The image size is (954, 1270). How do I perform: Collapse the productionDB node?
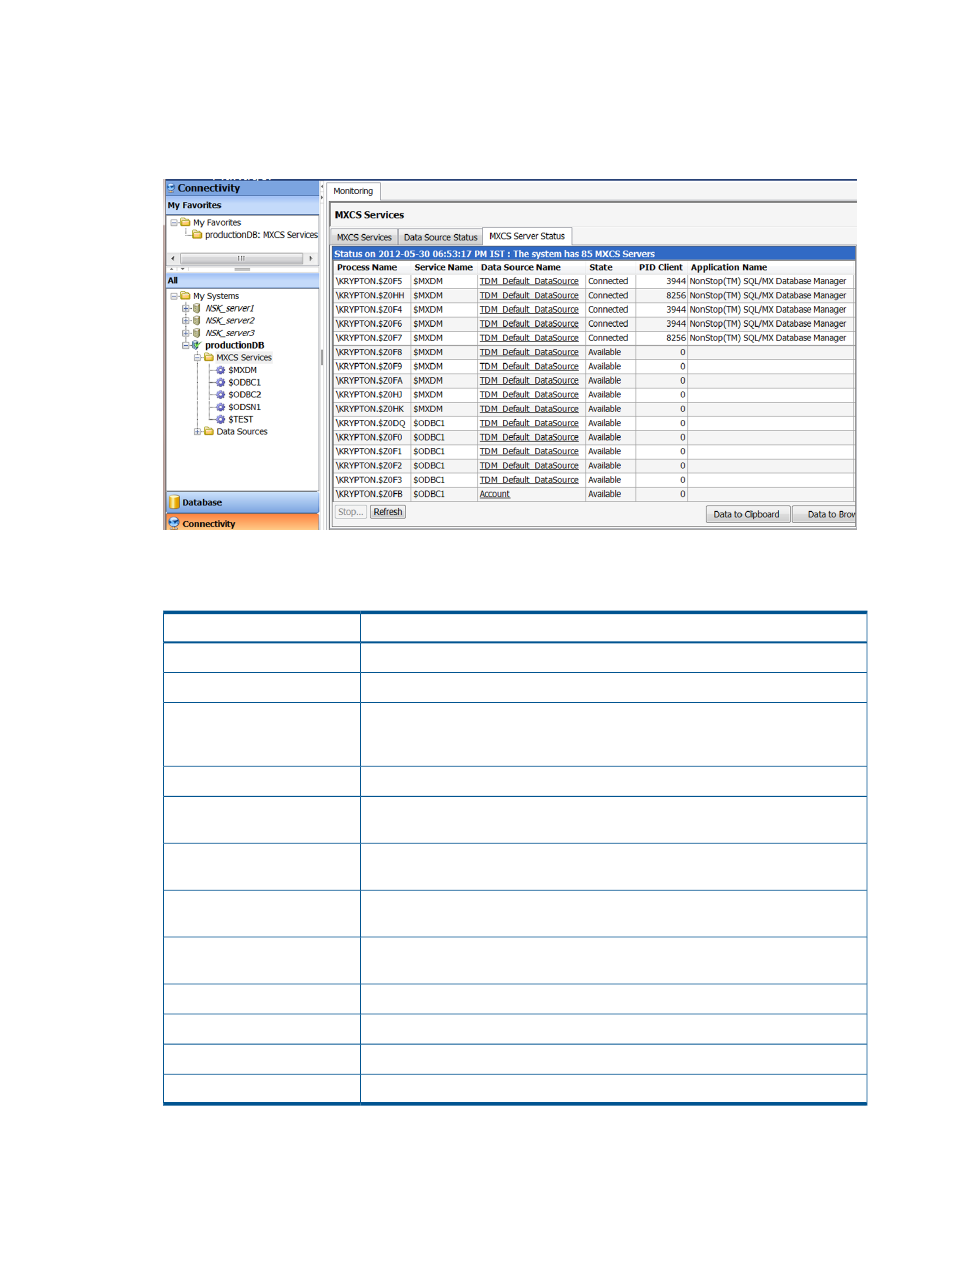pos(186,345)
